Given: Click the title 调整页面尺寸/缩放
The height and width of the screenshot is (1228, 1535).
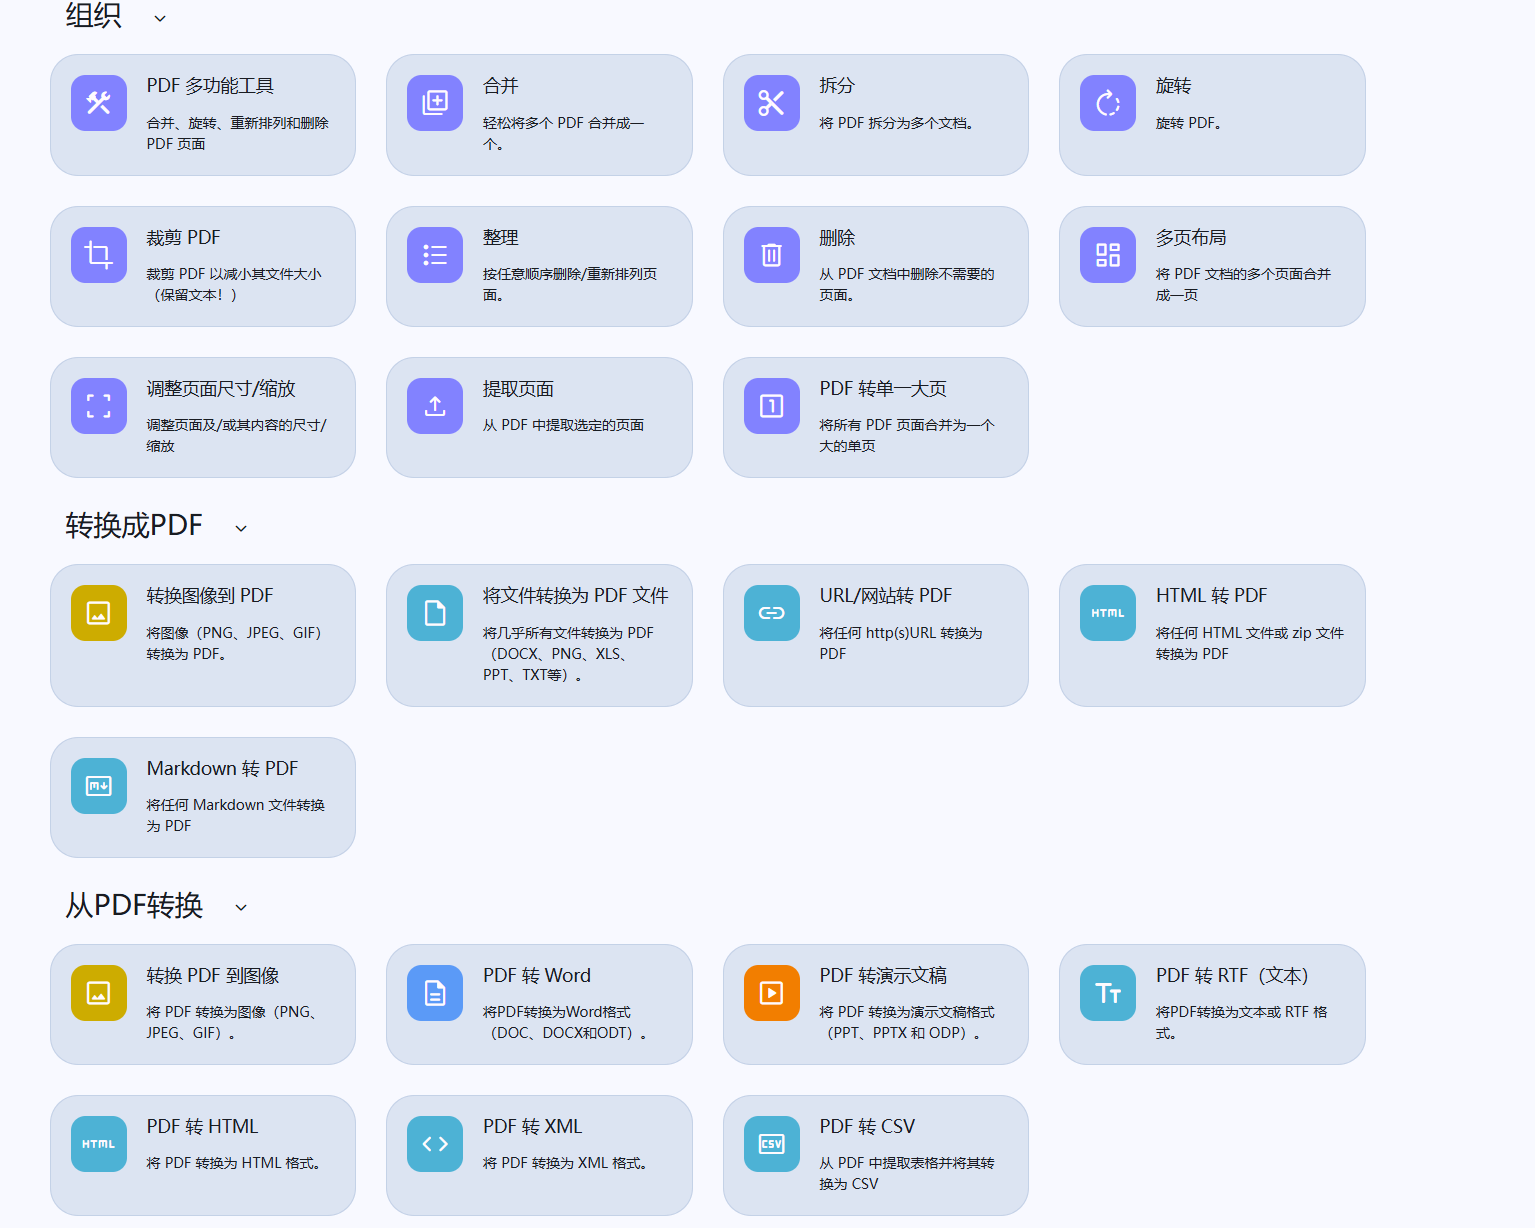Looking at the screenshot, I should pyautogui.click(x=221, y=389).
